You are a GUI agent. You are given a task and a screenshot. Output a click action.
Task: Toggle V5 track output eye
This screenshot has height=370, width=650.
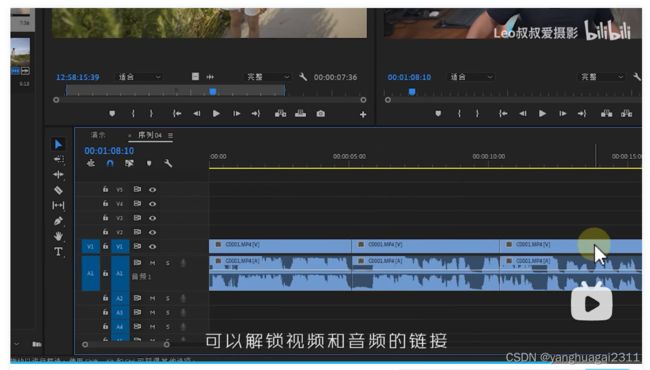pos(153,190)
